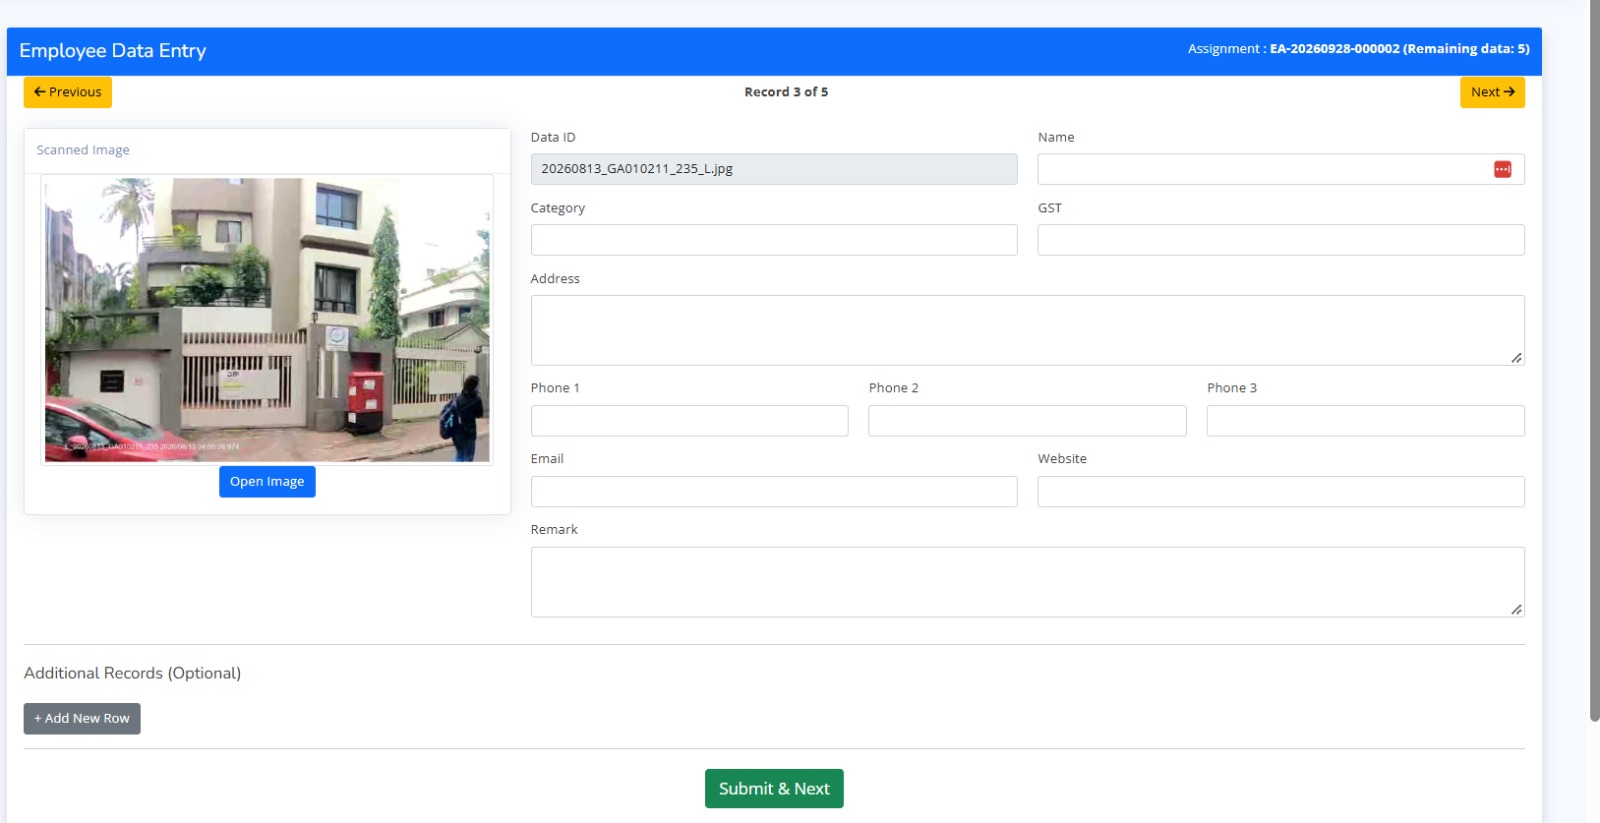Image resolution: width=1600 pixels, height=823 pixels.
Task: Select the read-only Data ID field
Action: tap(774, 169)
